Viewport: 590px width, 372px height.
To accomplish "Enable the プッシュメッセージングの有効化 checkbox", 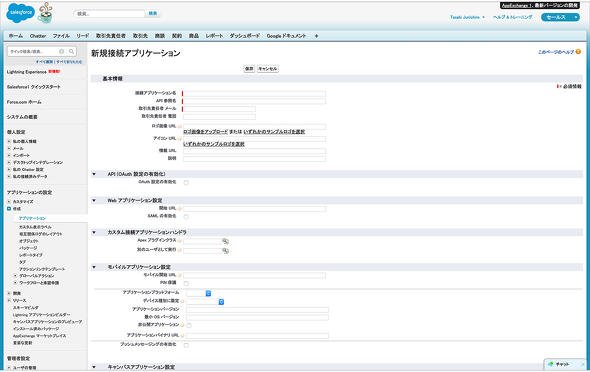I will [x=186, y=345].
